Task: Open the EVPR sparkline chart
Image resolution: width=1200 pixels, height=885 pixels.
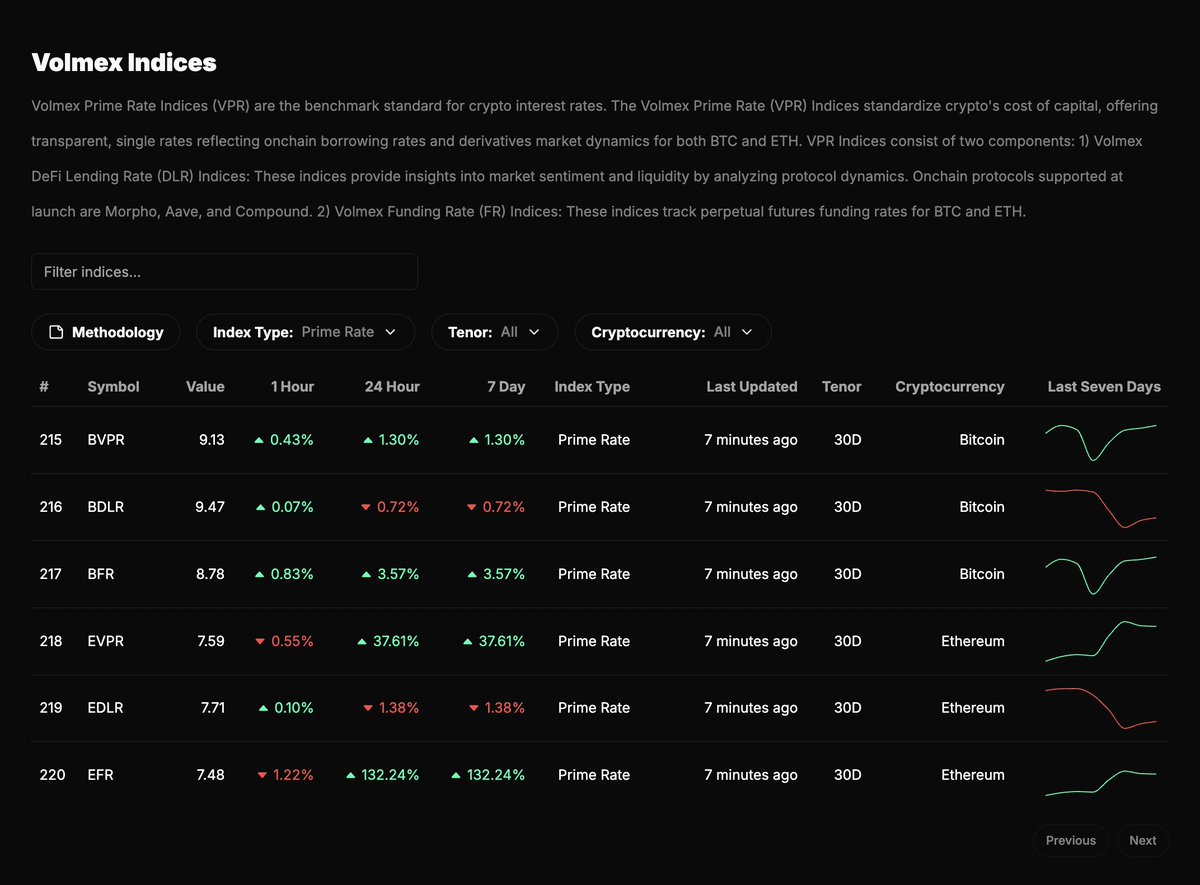Action: click(1101, 641)
